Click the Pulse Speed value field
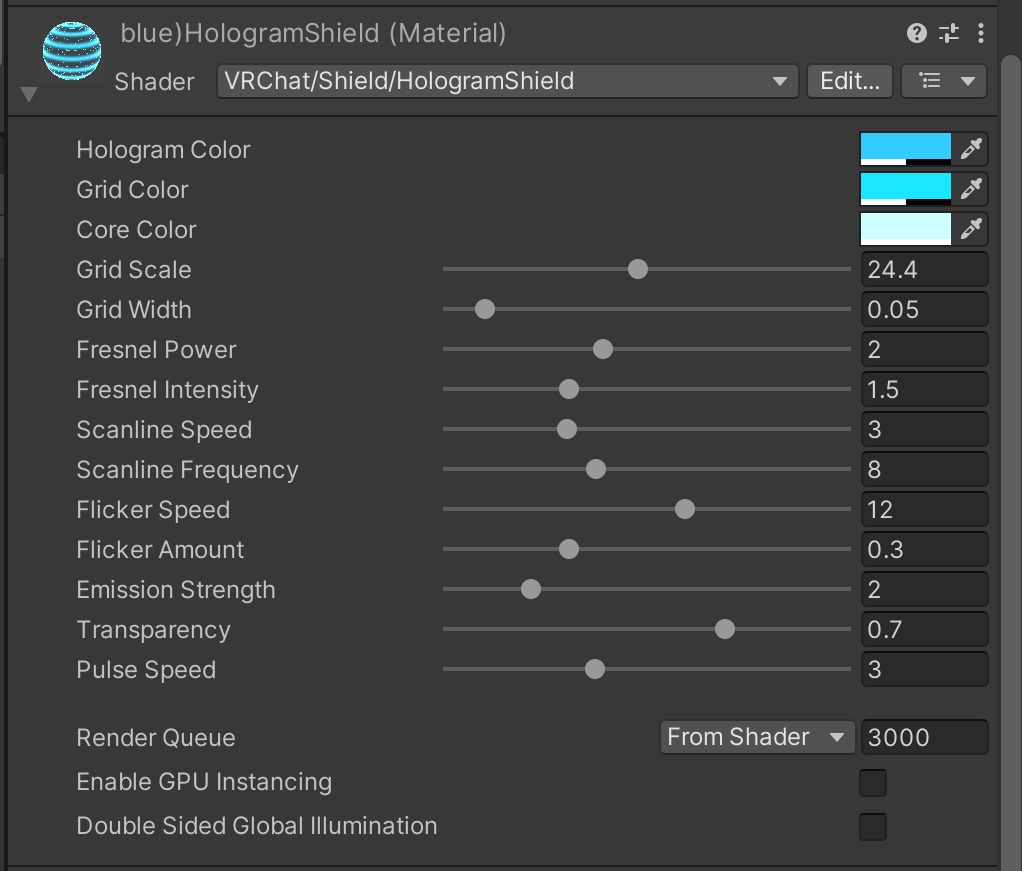Image resolution: width=1022 pixels, height=871 pixels. (x=924, y=669)
